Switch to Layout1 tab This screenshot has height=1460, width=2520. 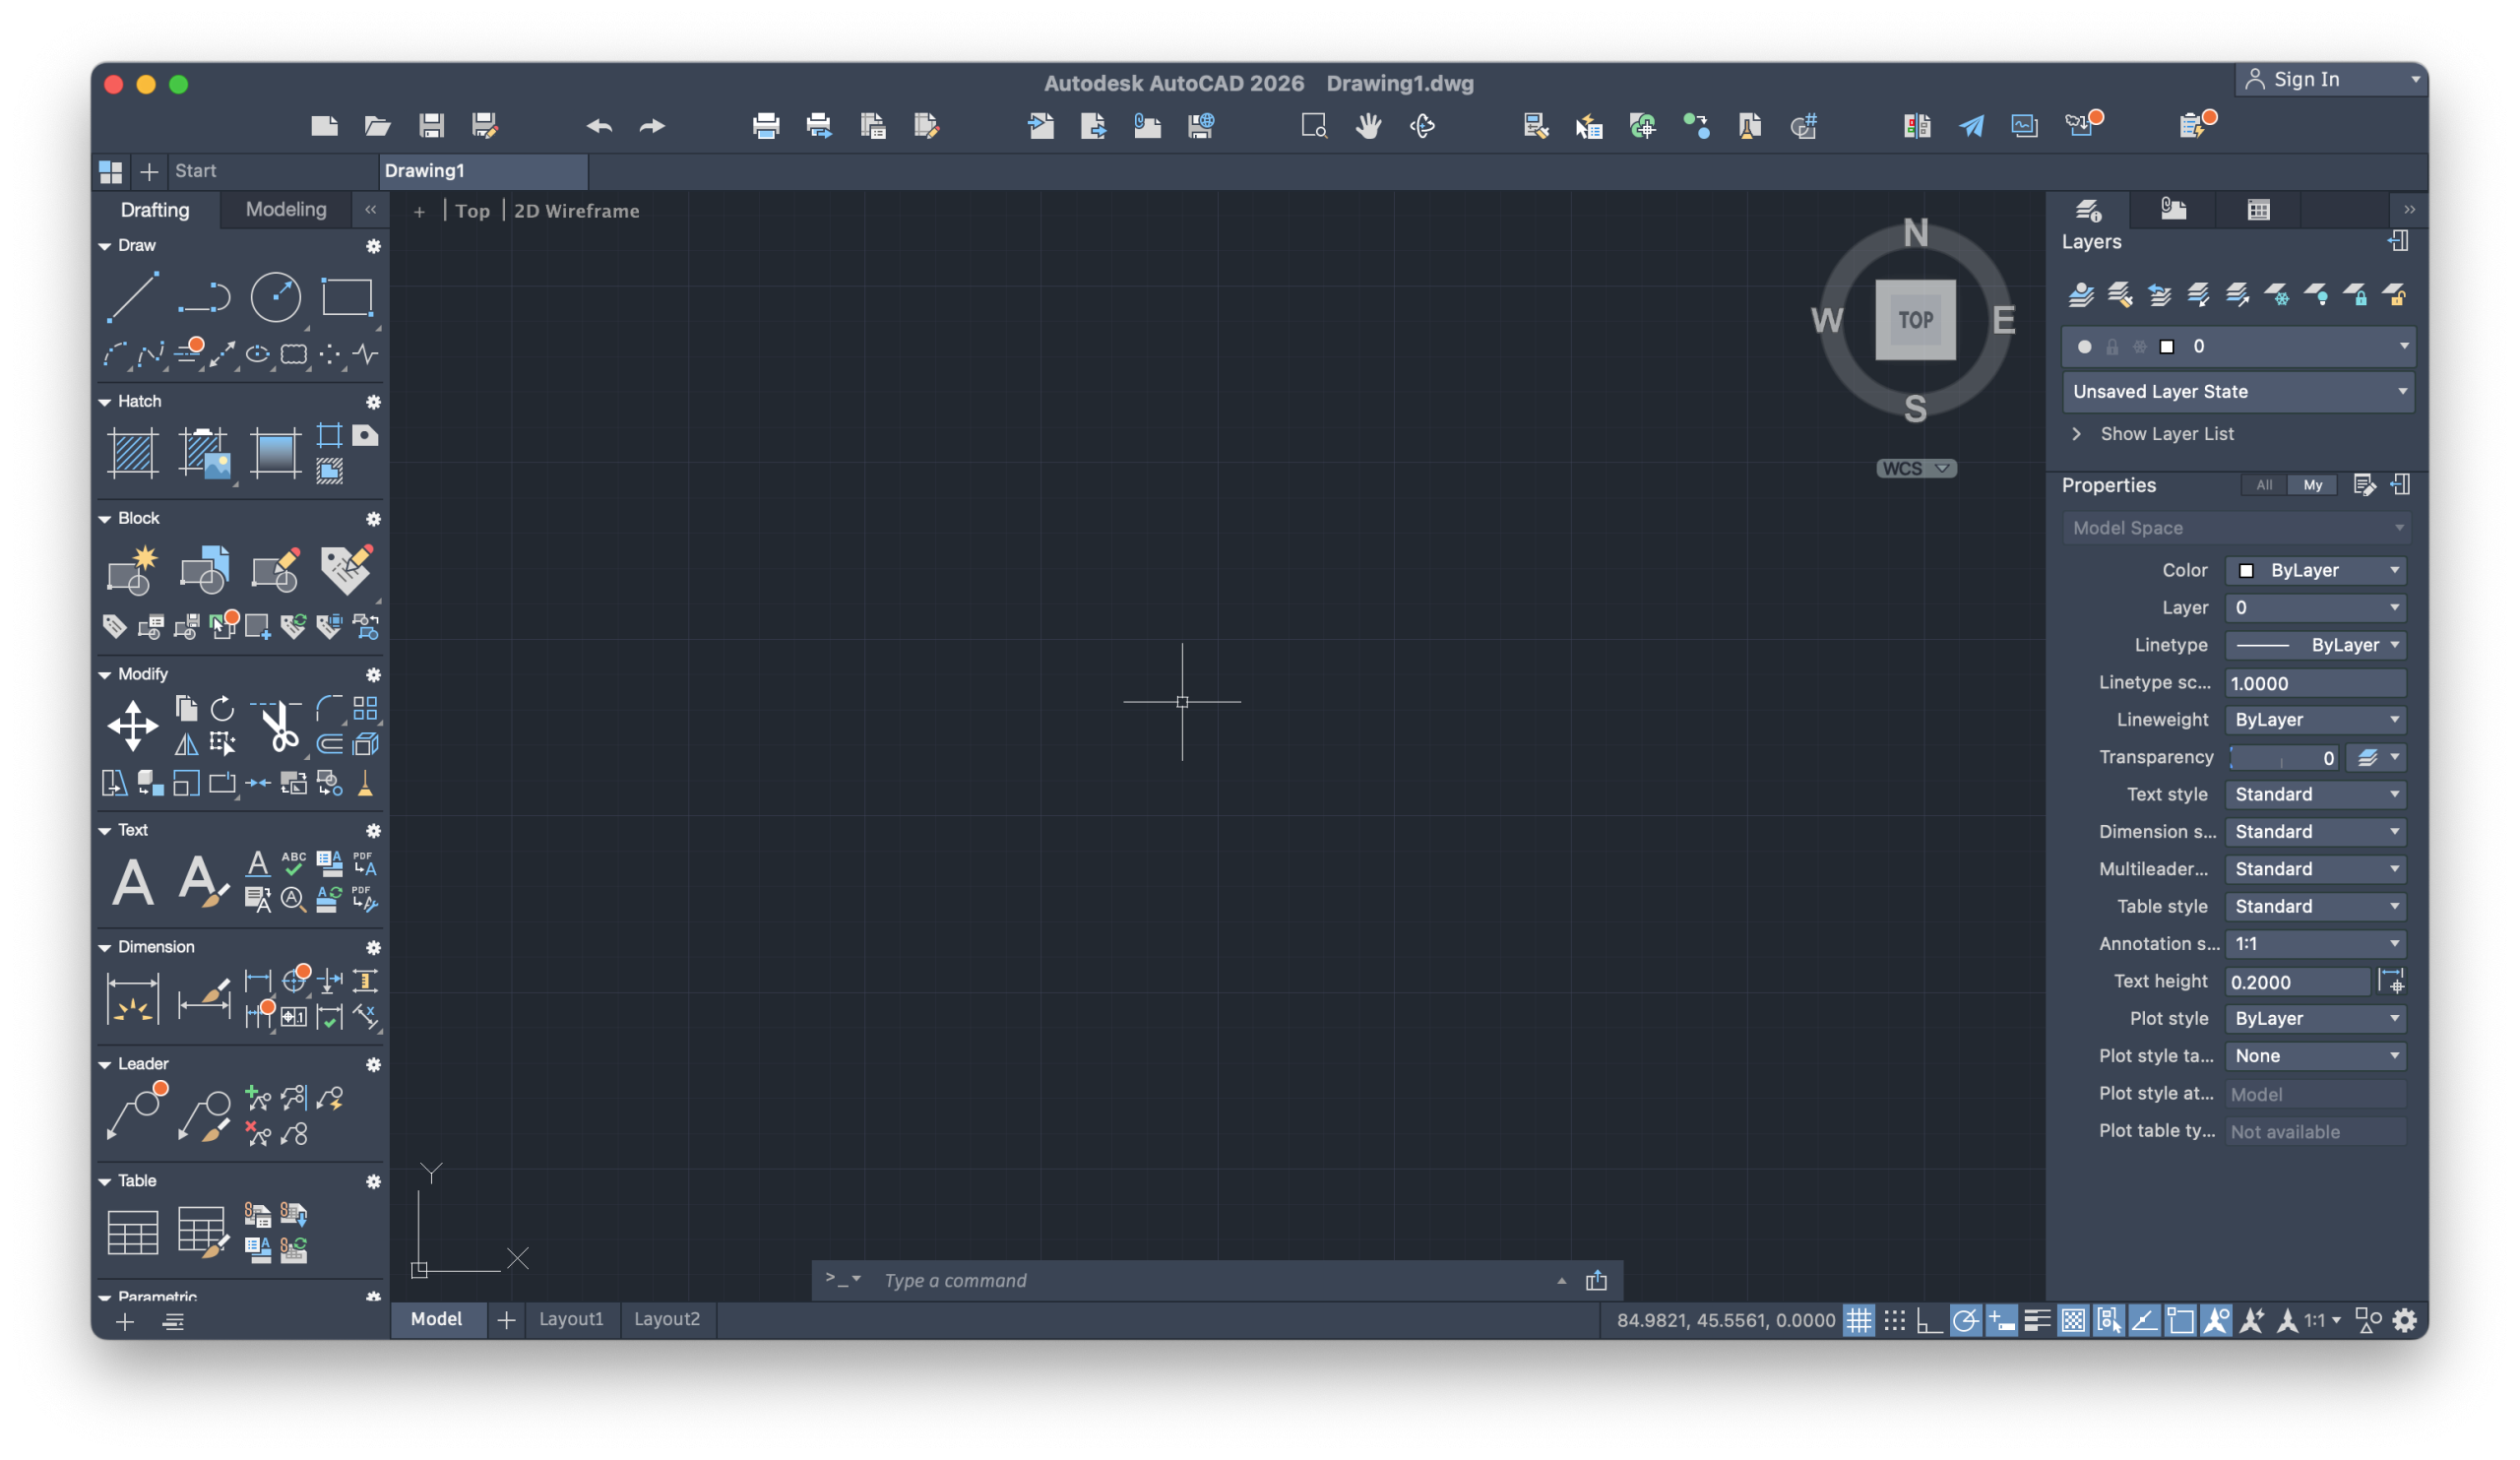coord(571,1318)
